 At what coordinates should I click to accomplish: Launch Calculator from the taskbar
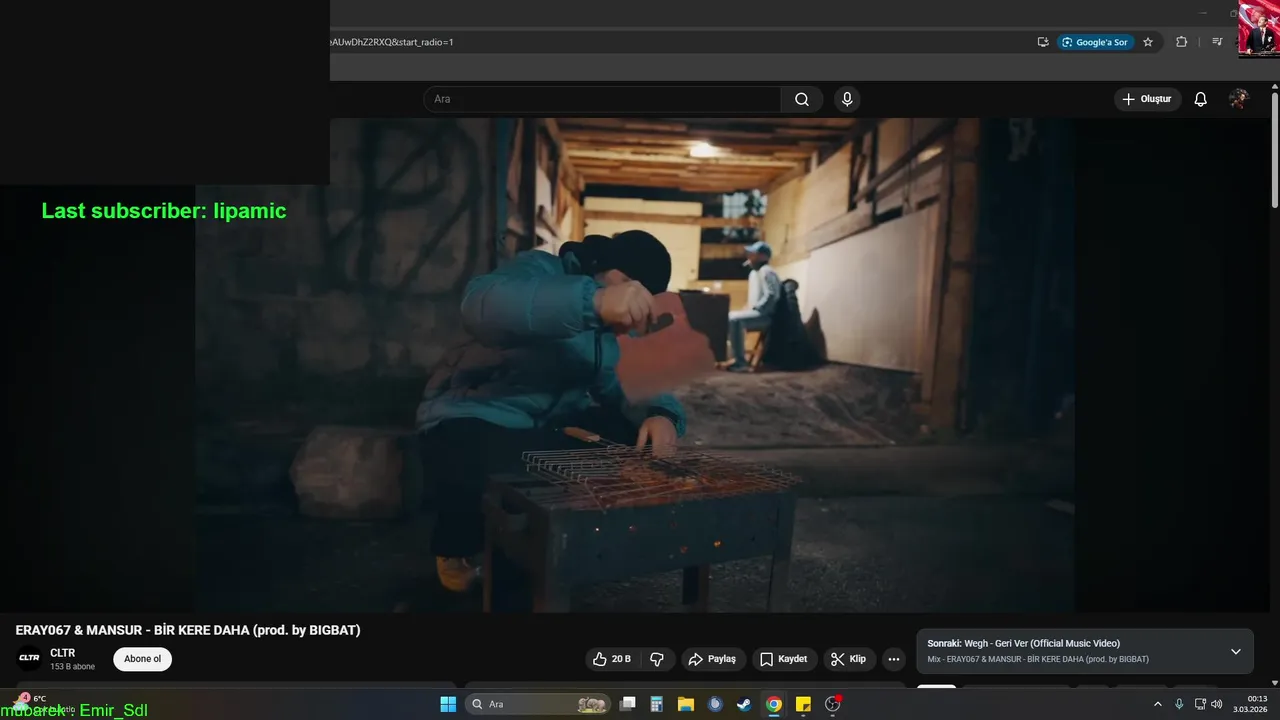point(657,704)
